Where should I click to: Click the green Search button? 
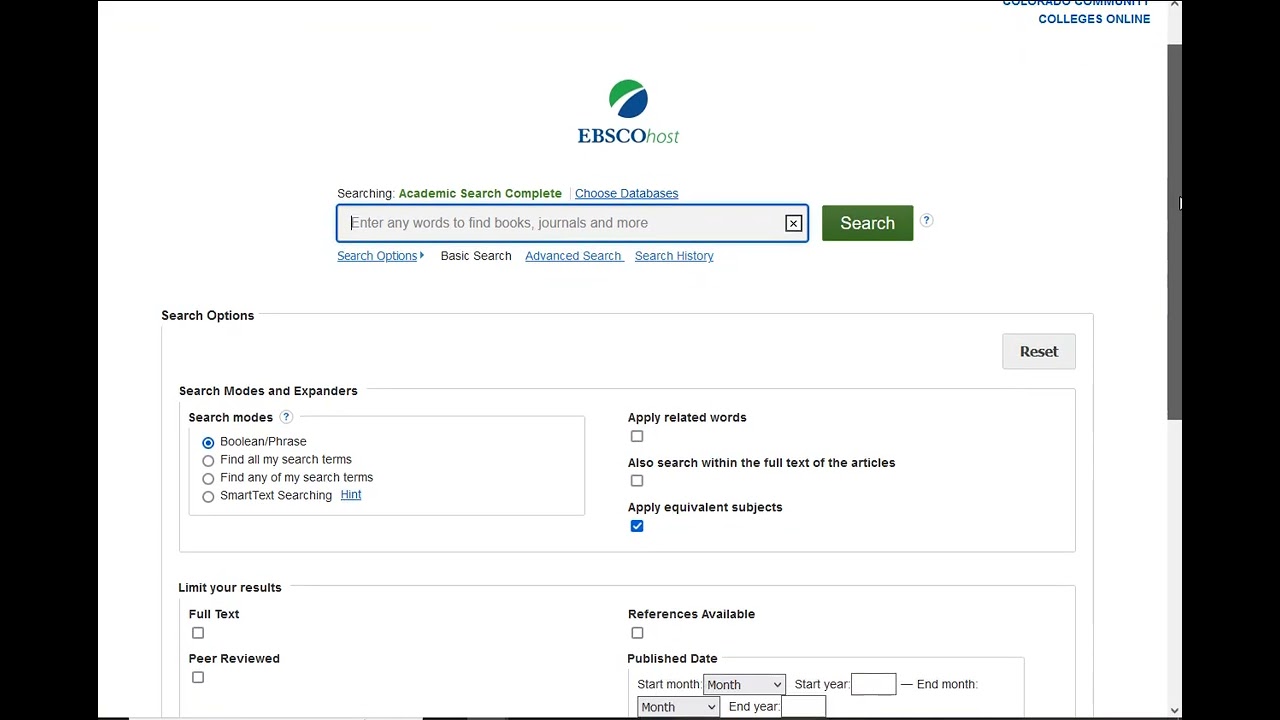pos(867,223)
